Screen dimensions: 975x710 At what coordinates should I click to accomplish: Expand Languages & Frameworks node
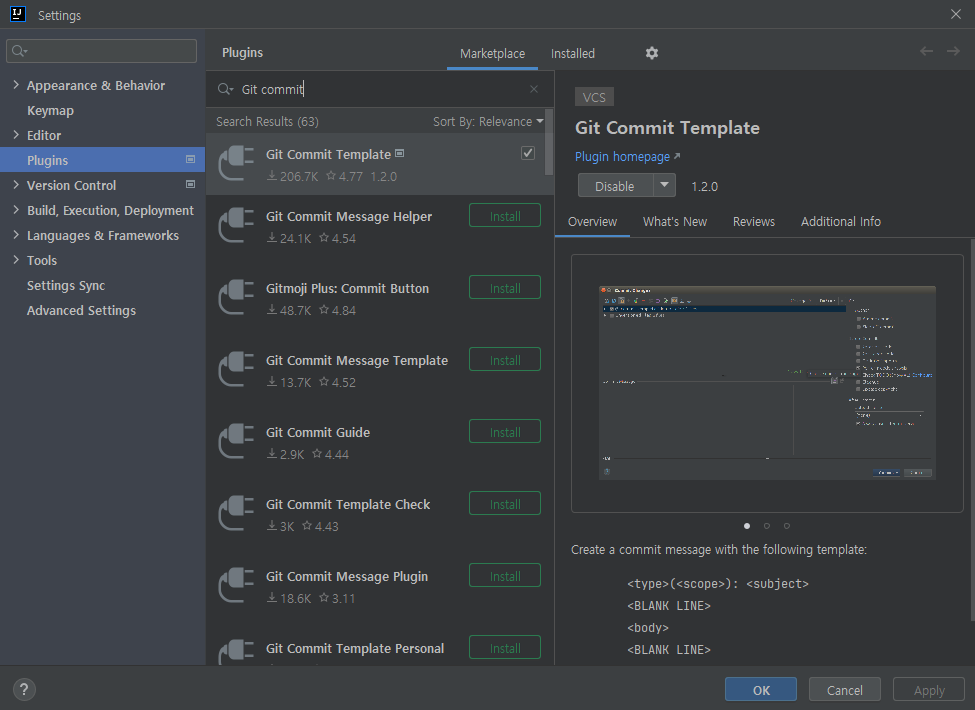pos(16,235)
